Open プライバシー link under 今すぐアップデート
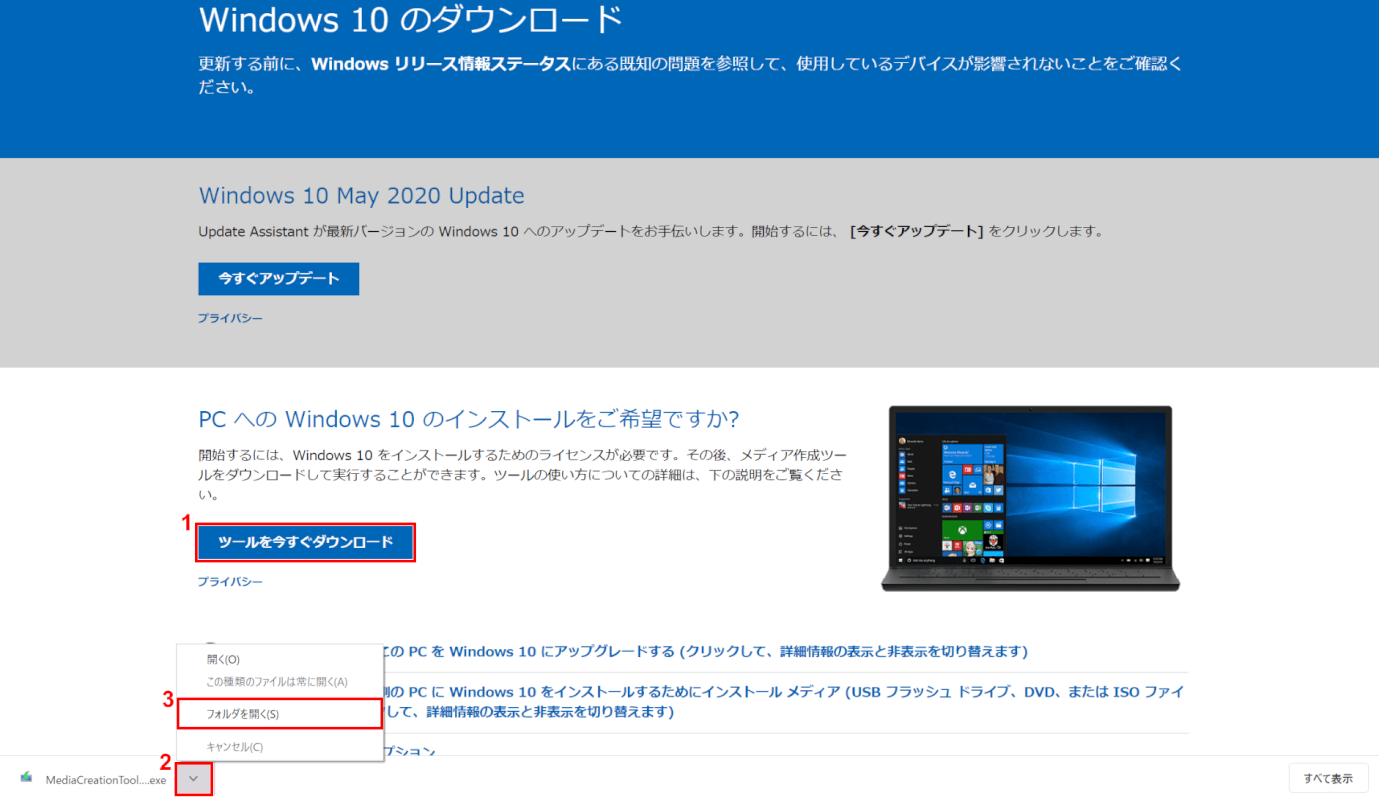 [230, 318]
